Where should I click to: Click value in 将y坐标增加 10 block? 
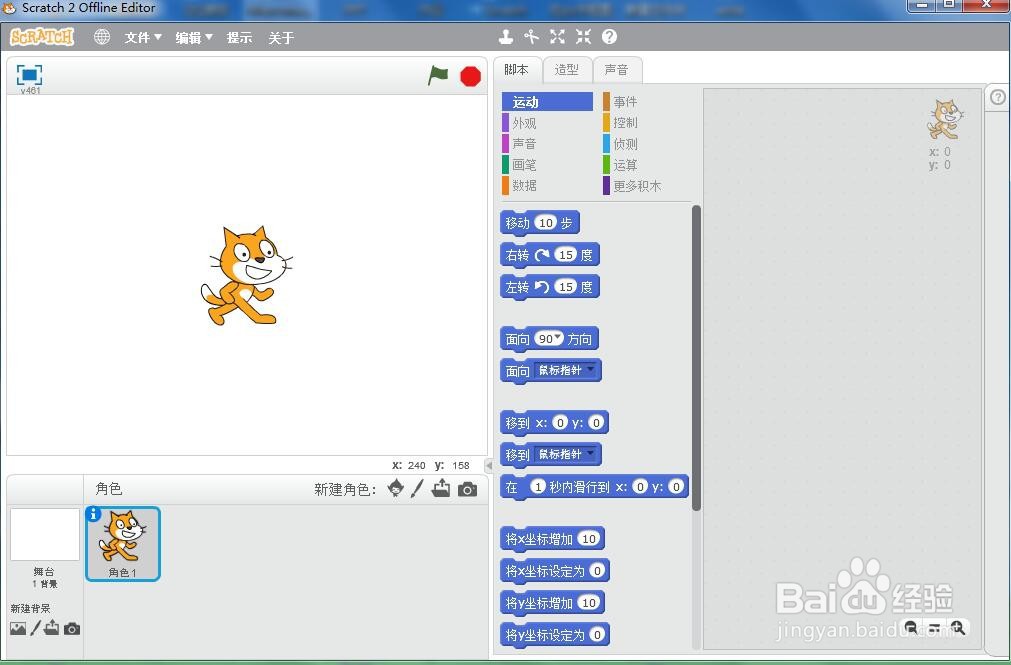tap(589, 602)
